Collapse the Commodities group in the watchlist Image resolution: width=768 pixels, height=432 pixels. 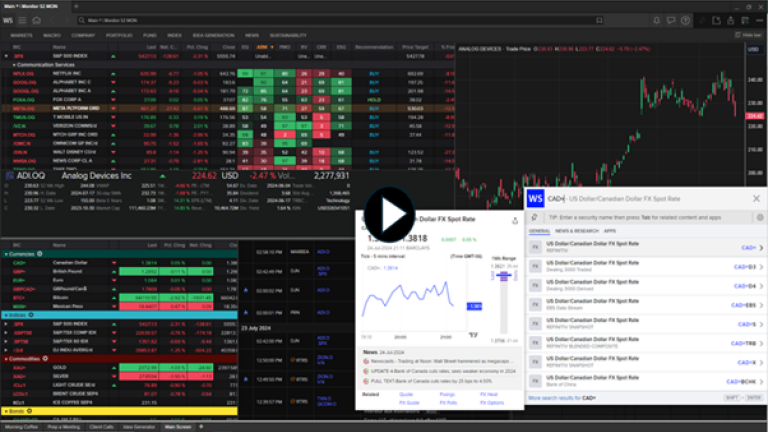pyautogui.click(x=6, y=357)
